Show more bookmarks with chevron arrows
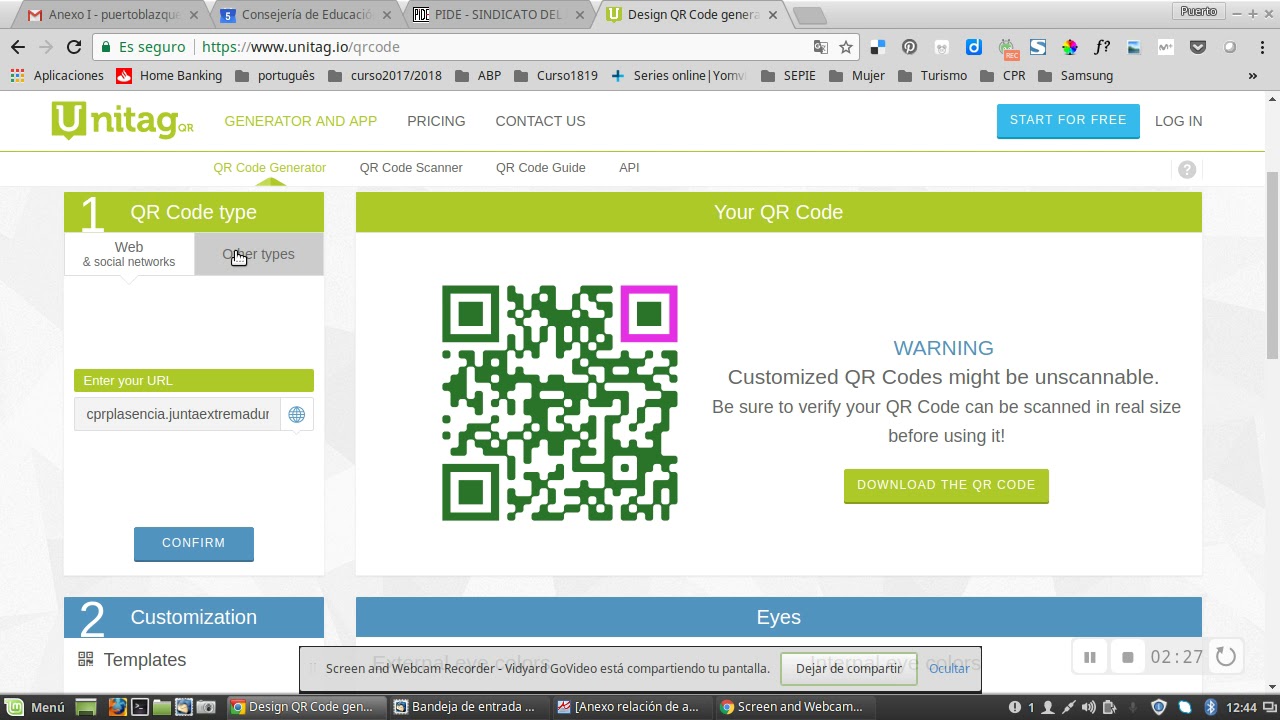1280x720 pixels. click(x=1252, y=75)
